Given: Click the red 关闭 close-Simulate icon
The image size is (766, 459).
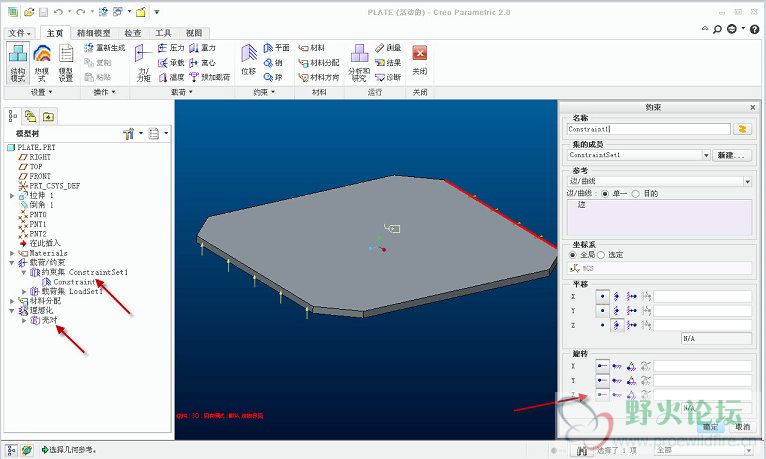Looking at the screenshot, I should click(x=420, y=52).
